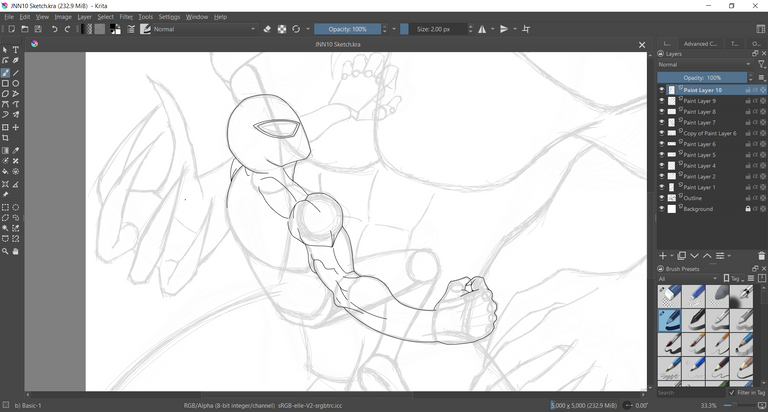Select the Reference Images pin tool

[5, 194]
